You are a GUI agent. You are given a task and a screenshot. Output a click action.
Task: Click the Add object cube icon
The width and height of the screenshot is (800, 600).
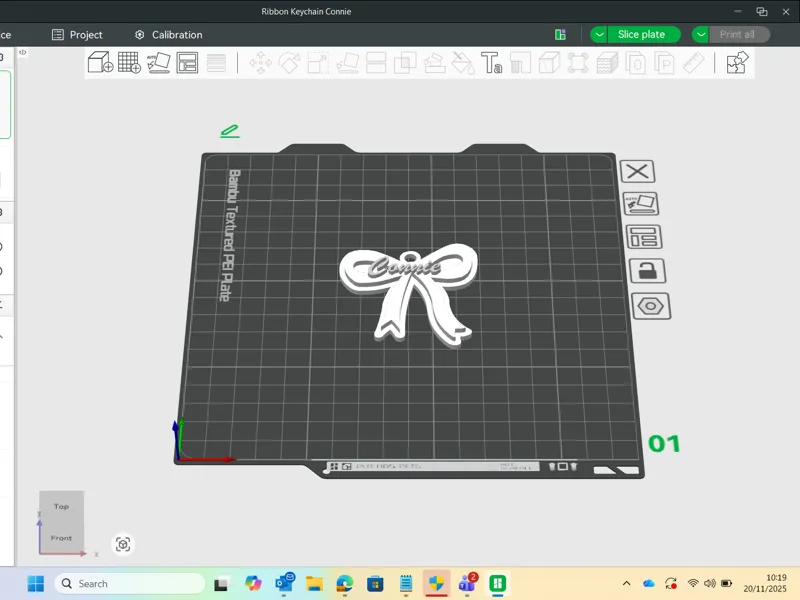pos(100,63)
